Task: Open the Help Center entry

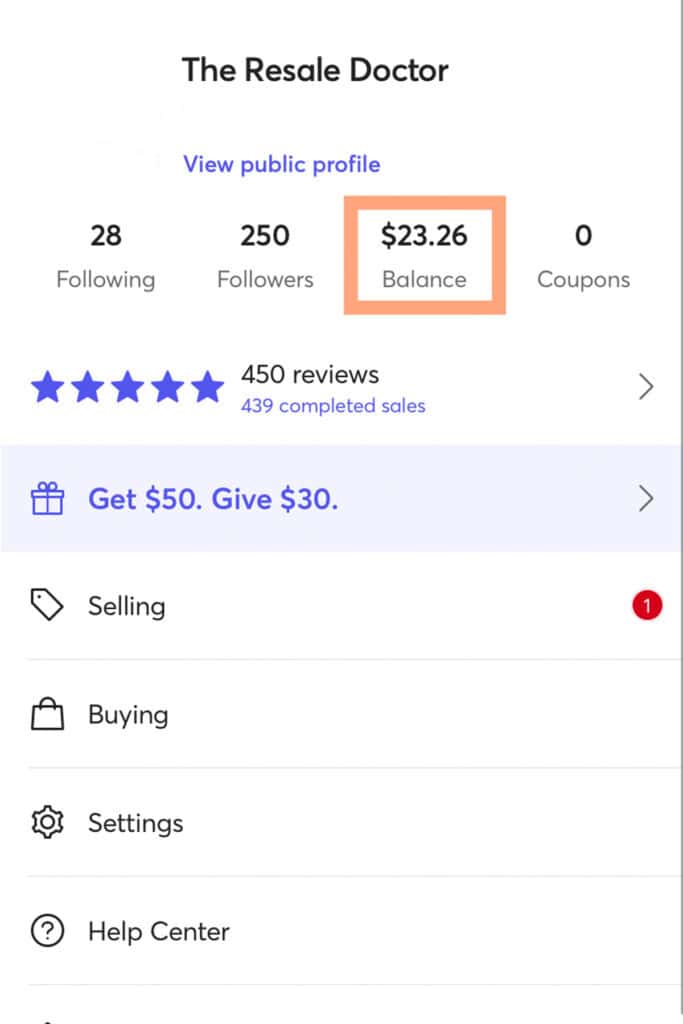Action: point(342,931)
